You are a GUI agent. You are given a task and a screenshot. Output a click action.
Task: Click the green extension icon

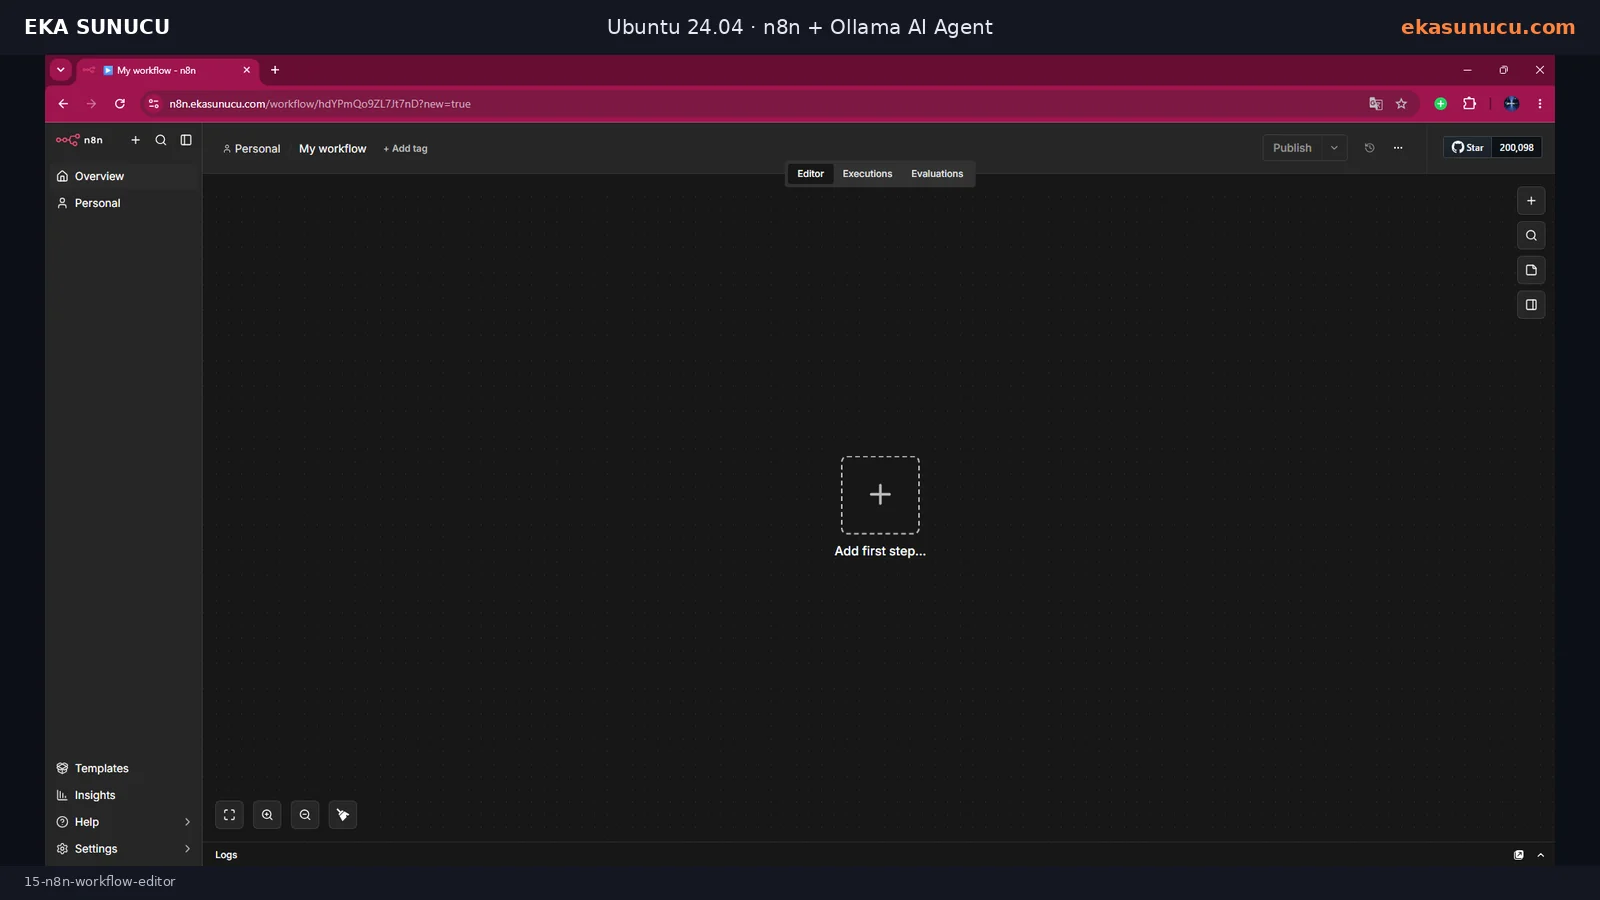pyautogui.click(x=1441, y=104)
